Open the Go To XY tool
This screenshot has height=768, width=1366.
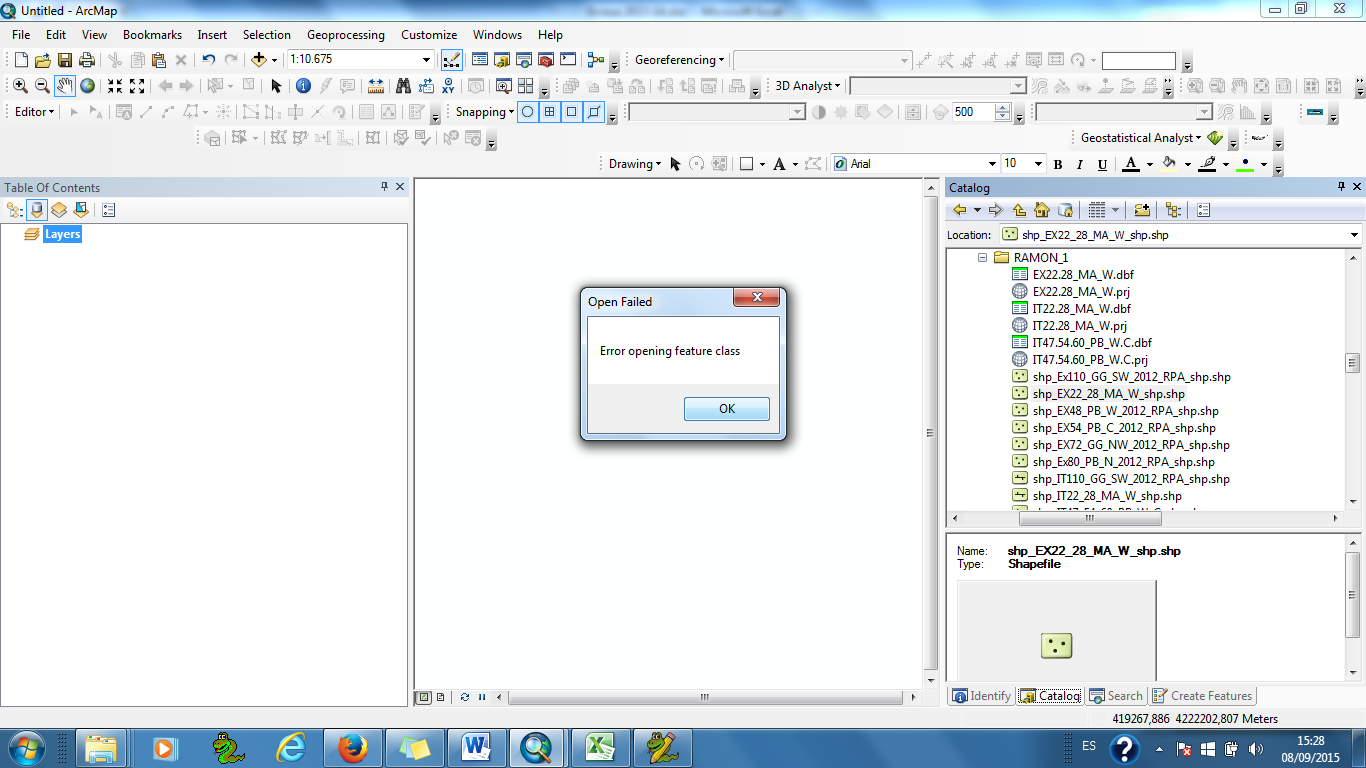click(x=448, y=86)
